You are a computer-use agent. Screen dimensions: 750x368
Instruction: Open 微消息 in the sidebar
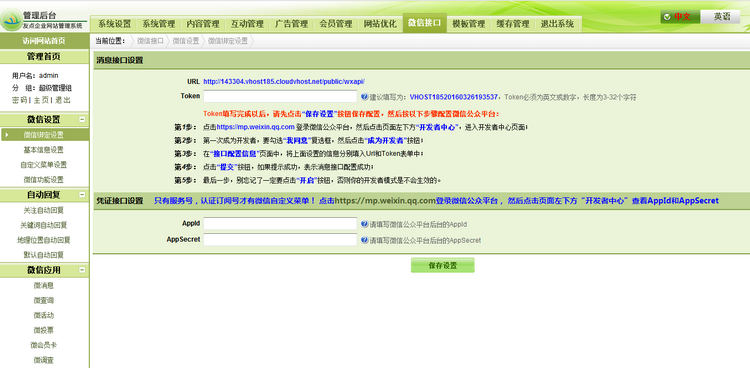(44, 286)
